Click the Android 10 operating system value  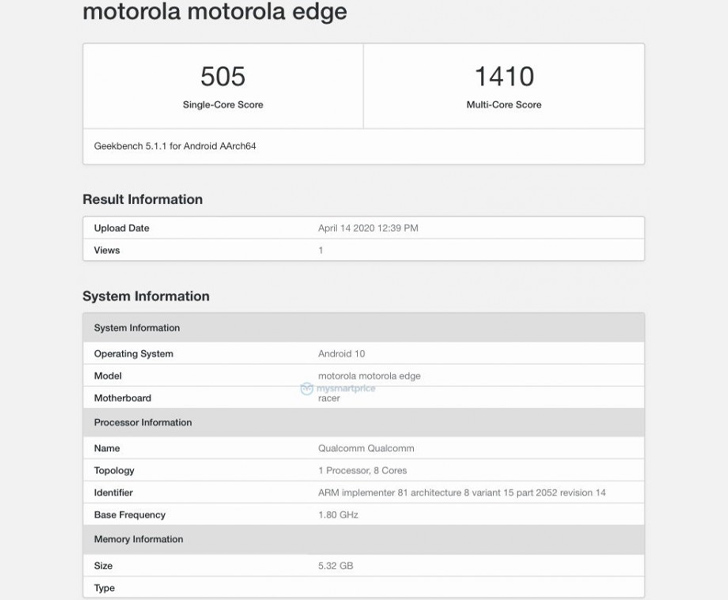(x=343, y=354)
